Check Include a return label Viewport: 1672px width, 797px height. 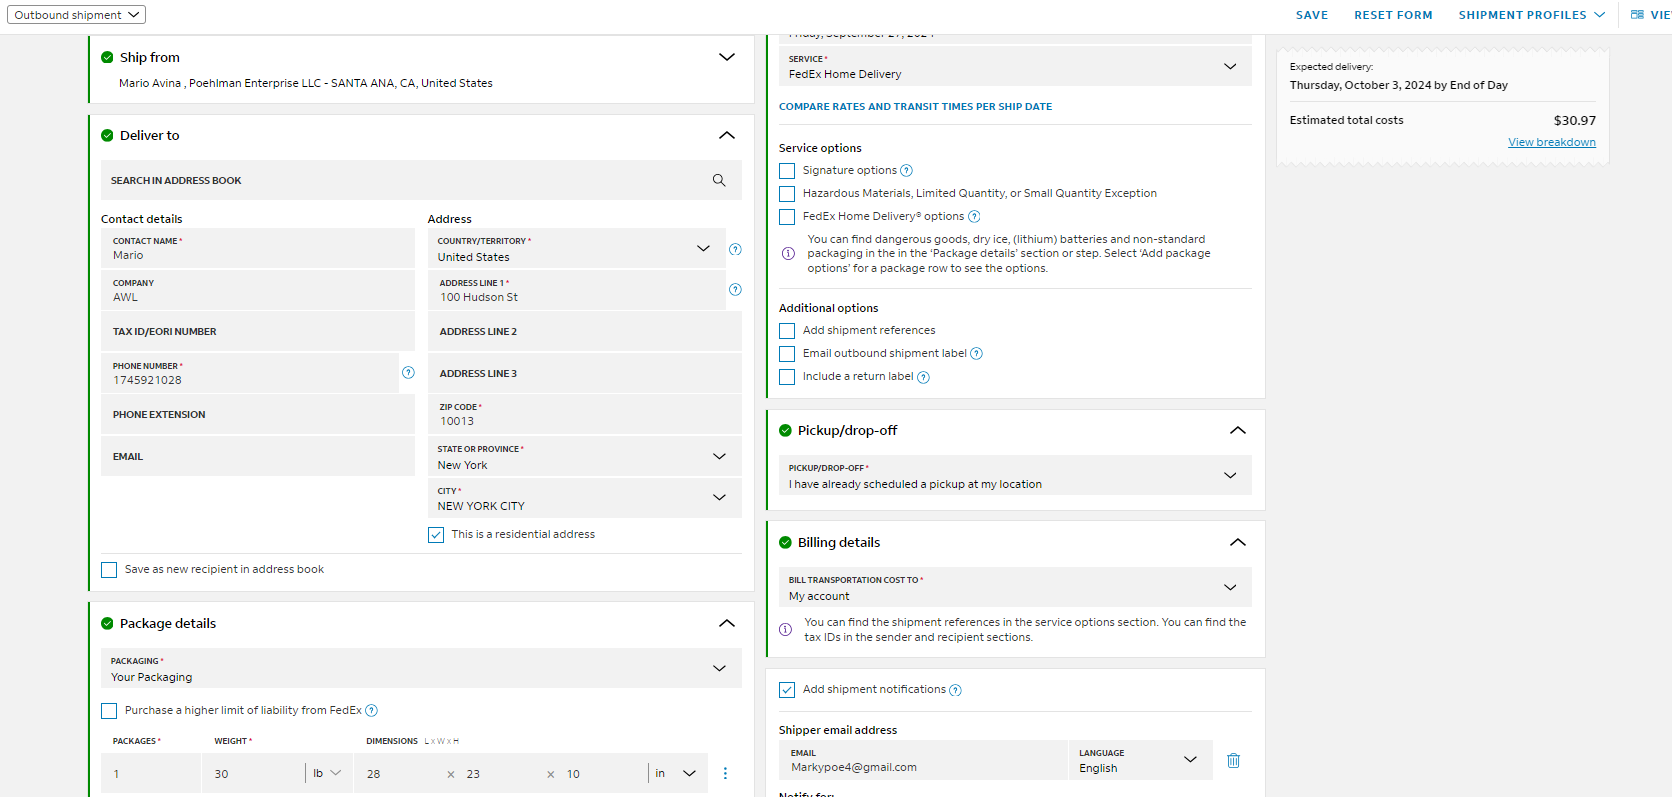[x=787, y=377]
